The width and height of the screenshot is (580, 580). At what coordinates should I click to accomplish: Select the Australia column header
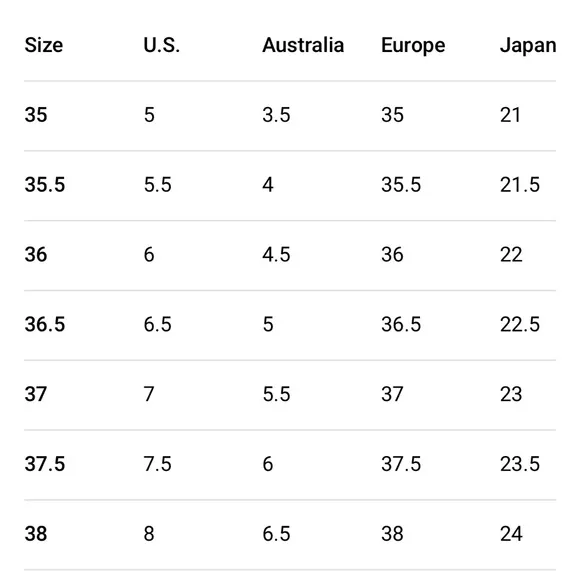(x=303, y=45)
